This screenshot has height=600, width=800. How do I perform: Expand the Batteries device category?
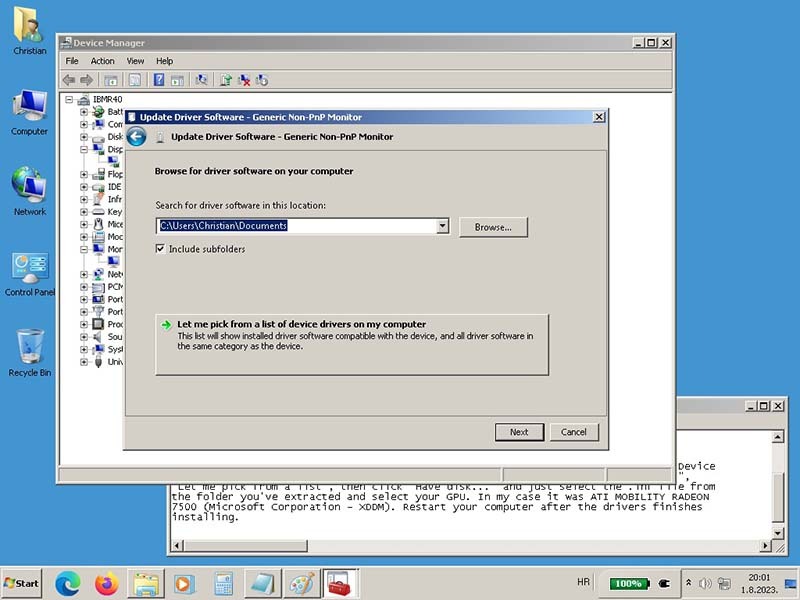(84, 112)
